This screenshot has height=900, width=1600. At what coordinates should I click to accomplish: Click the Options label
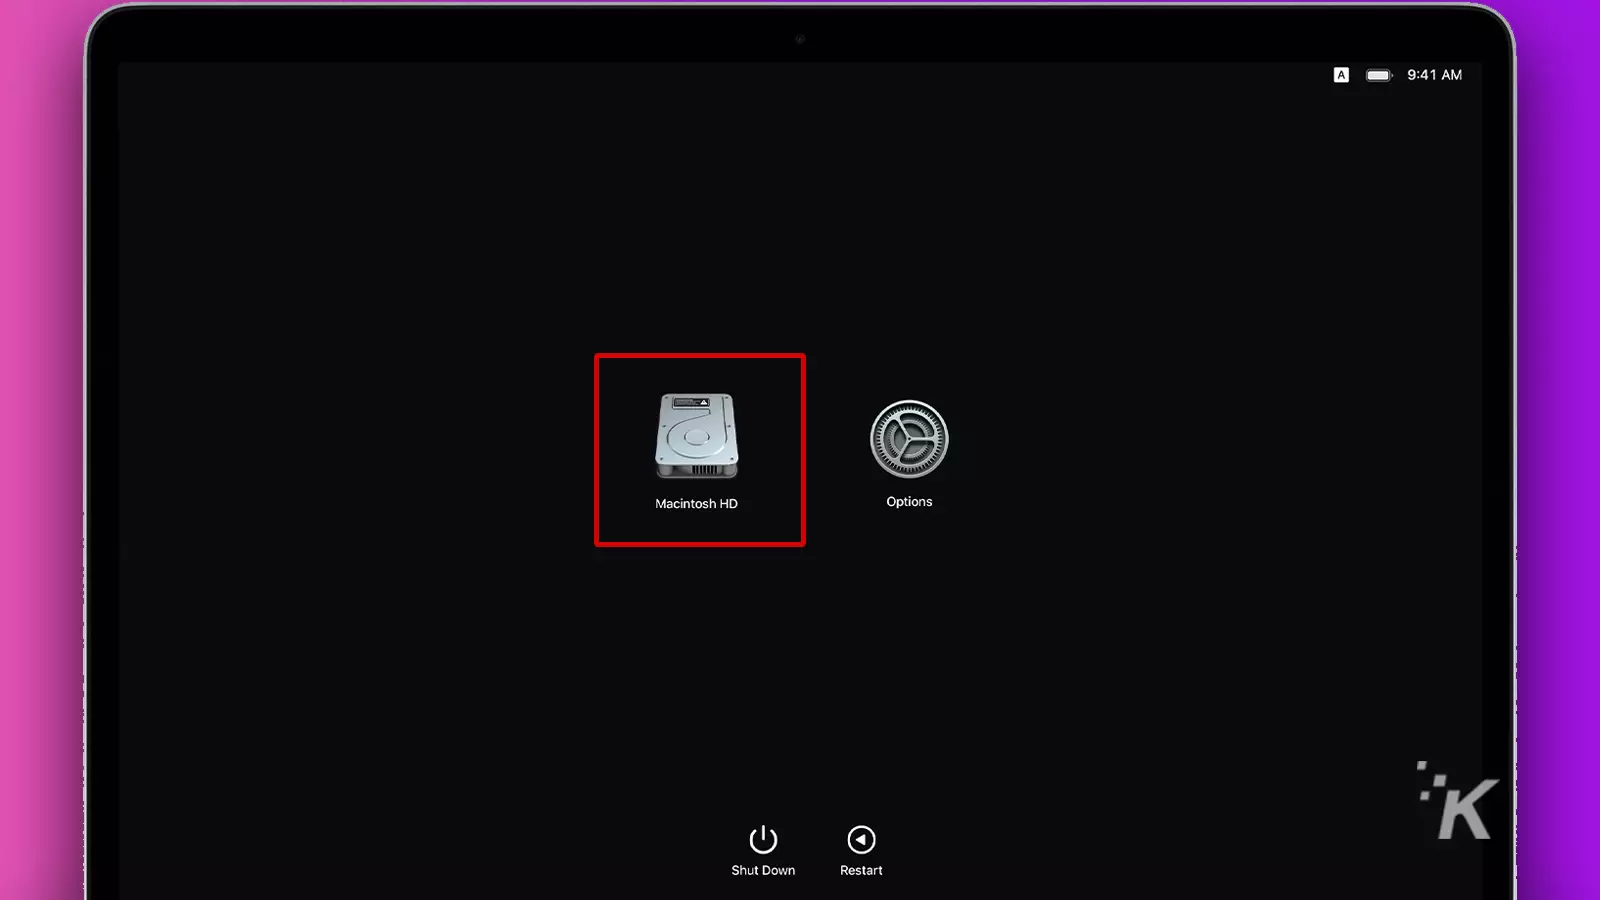click(x=909, y=502)
